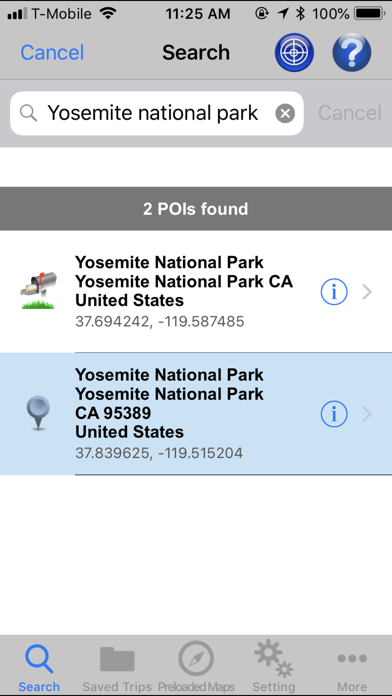Image resolution: width=392 pixels, height=696 pixels.
Task: Select the result at 37.694242, -119.587485
Action: pos(196,292)
